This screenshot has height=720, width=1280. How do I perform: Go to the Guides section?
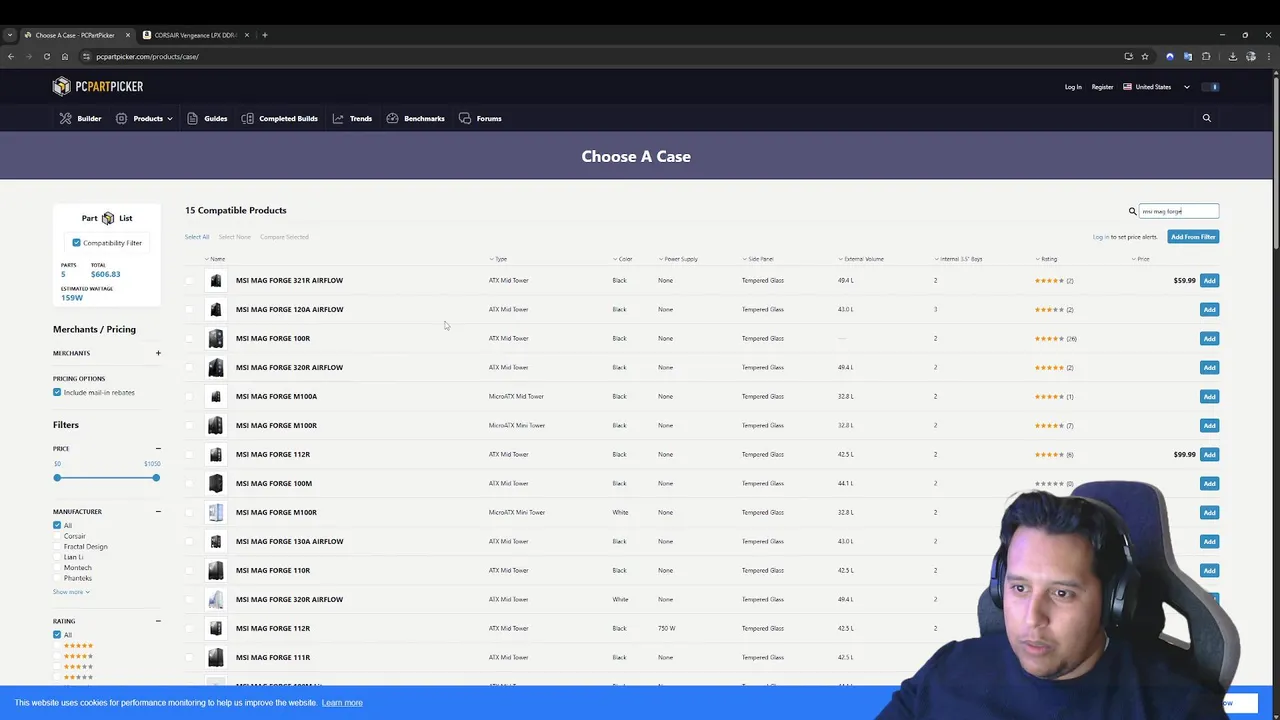tap(207, 118)
